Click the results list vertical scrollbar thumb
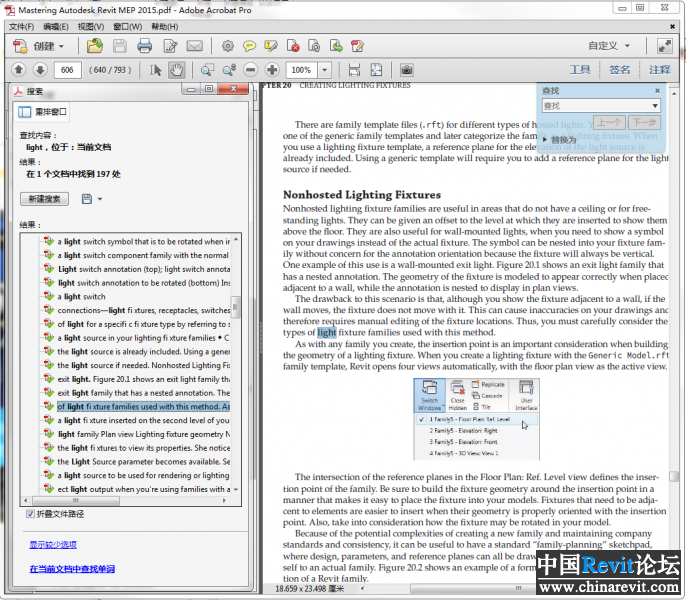The height and width of the screenshot is (600, 686). pyautogui.click(x=235, y=306)
